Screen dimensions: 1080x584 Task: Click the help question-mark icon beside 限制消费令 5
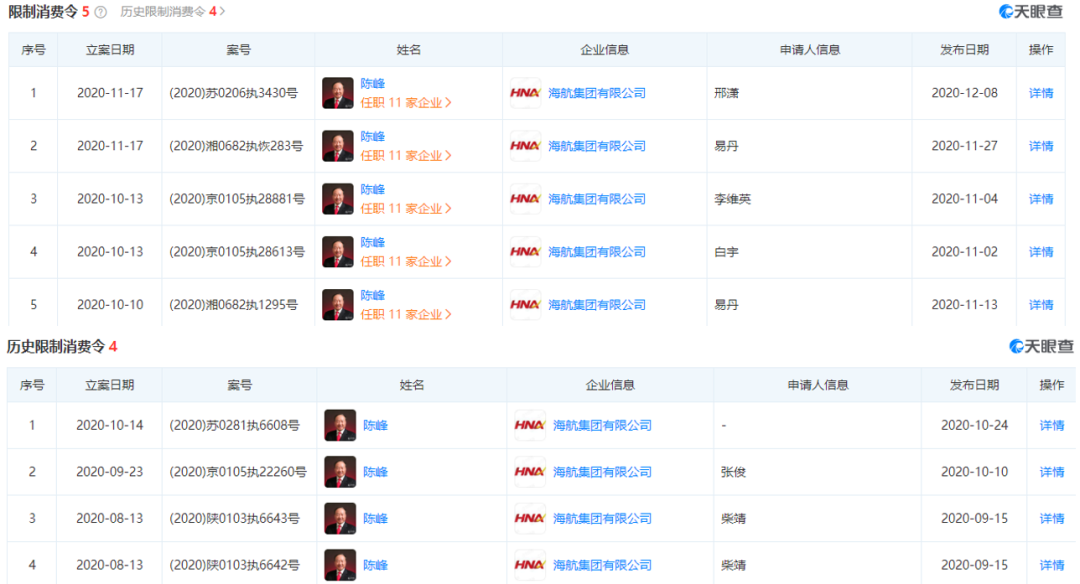pos(101,12)
